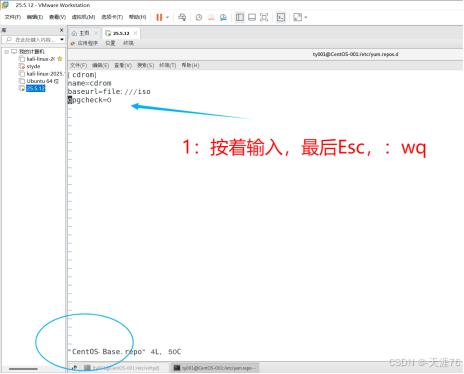Click the Stretch Guest view icon
This screenshot has height=374, width=464.
(297, 17)
